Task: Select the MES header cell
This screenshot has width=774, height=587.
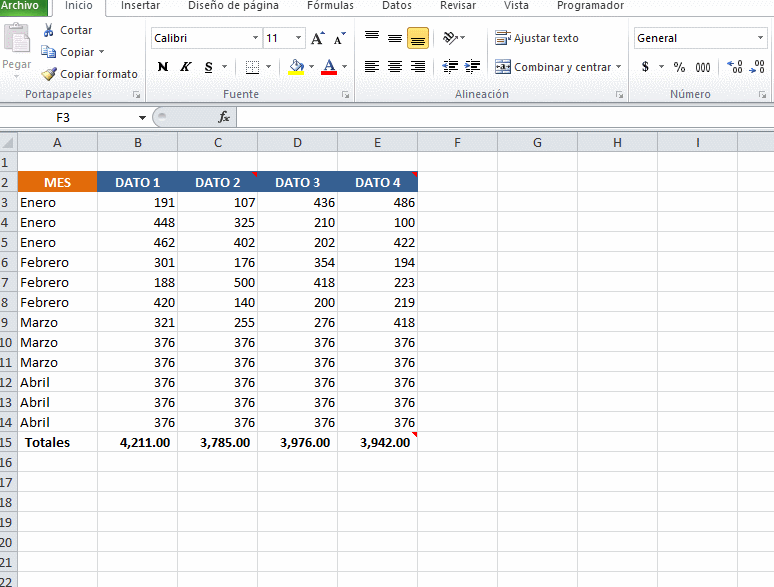Action: (x=57, y=182)
